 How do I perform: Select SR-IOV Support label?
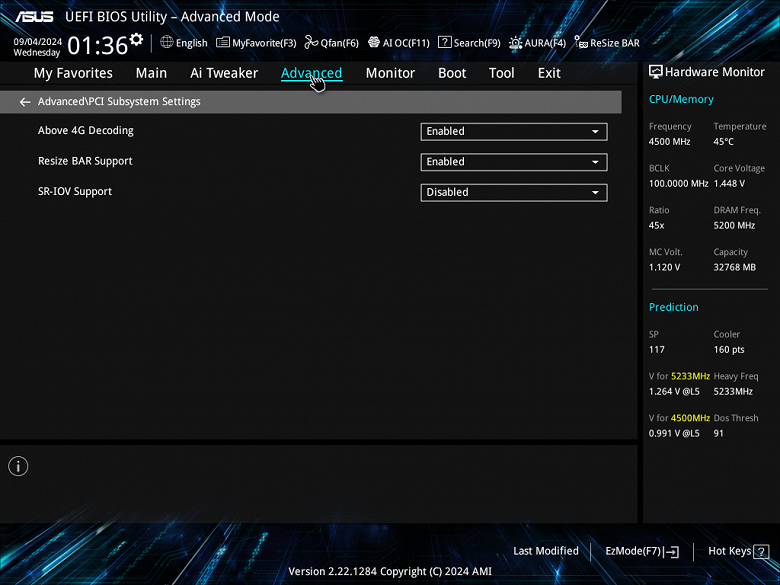tap(75, 192)
